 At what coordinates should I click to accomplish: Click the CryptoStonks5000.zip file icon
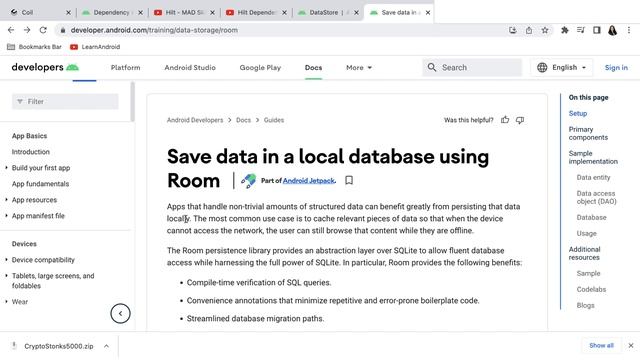pyautogui.click(x=14, y=346)
